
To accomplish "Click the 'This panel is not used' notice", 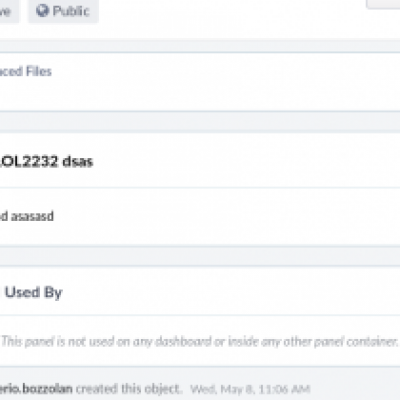I will click(200, 341).
